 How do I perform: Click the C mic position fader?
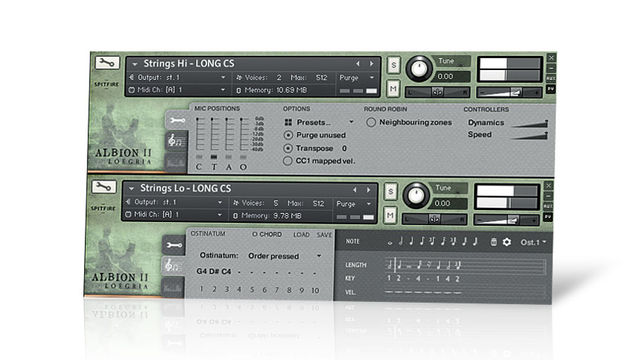click(x=199, y=134)
